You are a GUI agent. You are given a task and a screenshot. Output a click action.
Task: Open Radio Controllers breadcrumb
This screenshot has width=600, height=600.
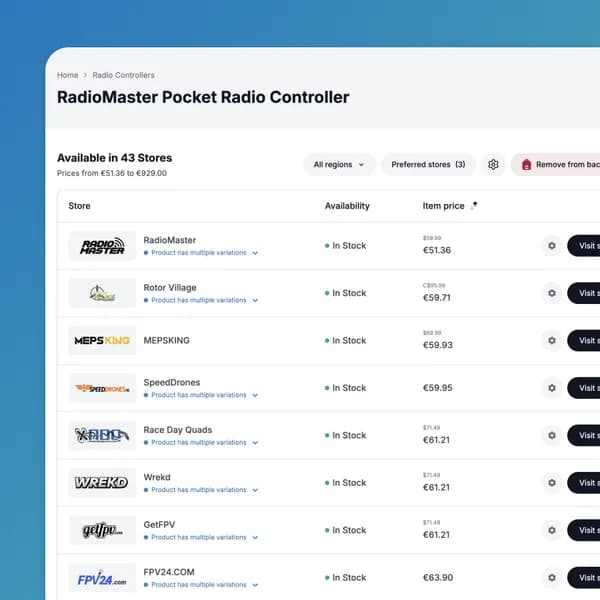(x=123, y=75)
